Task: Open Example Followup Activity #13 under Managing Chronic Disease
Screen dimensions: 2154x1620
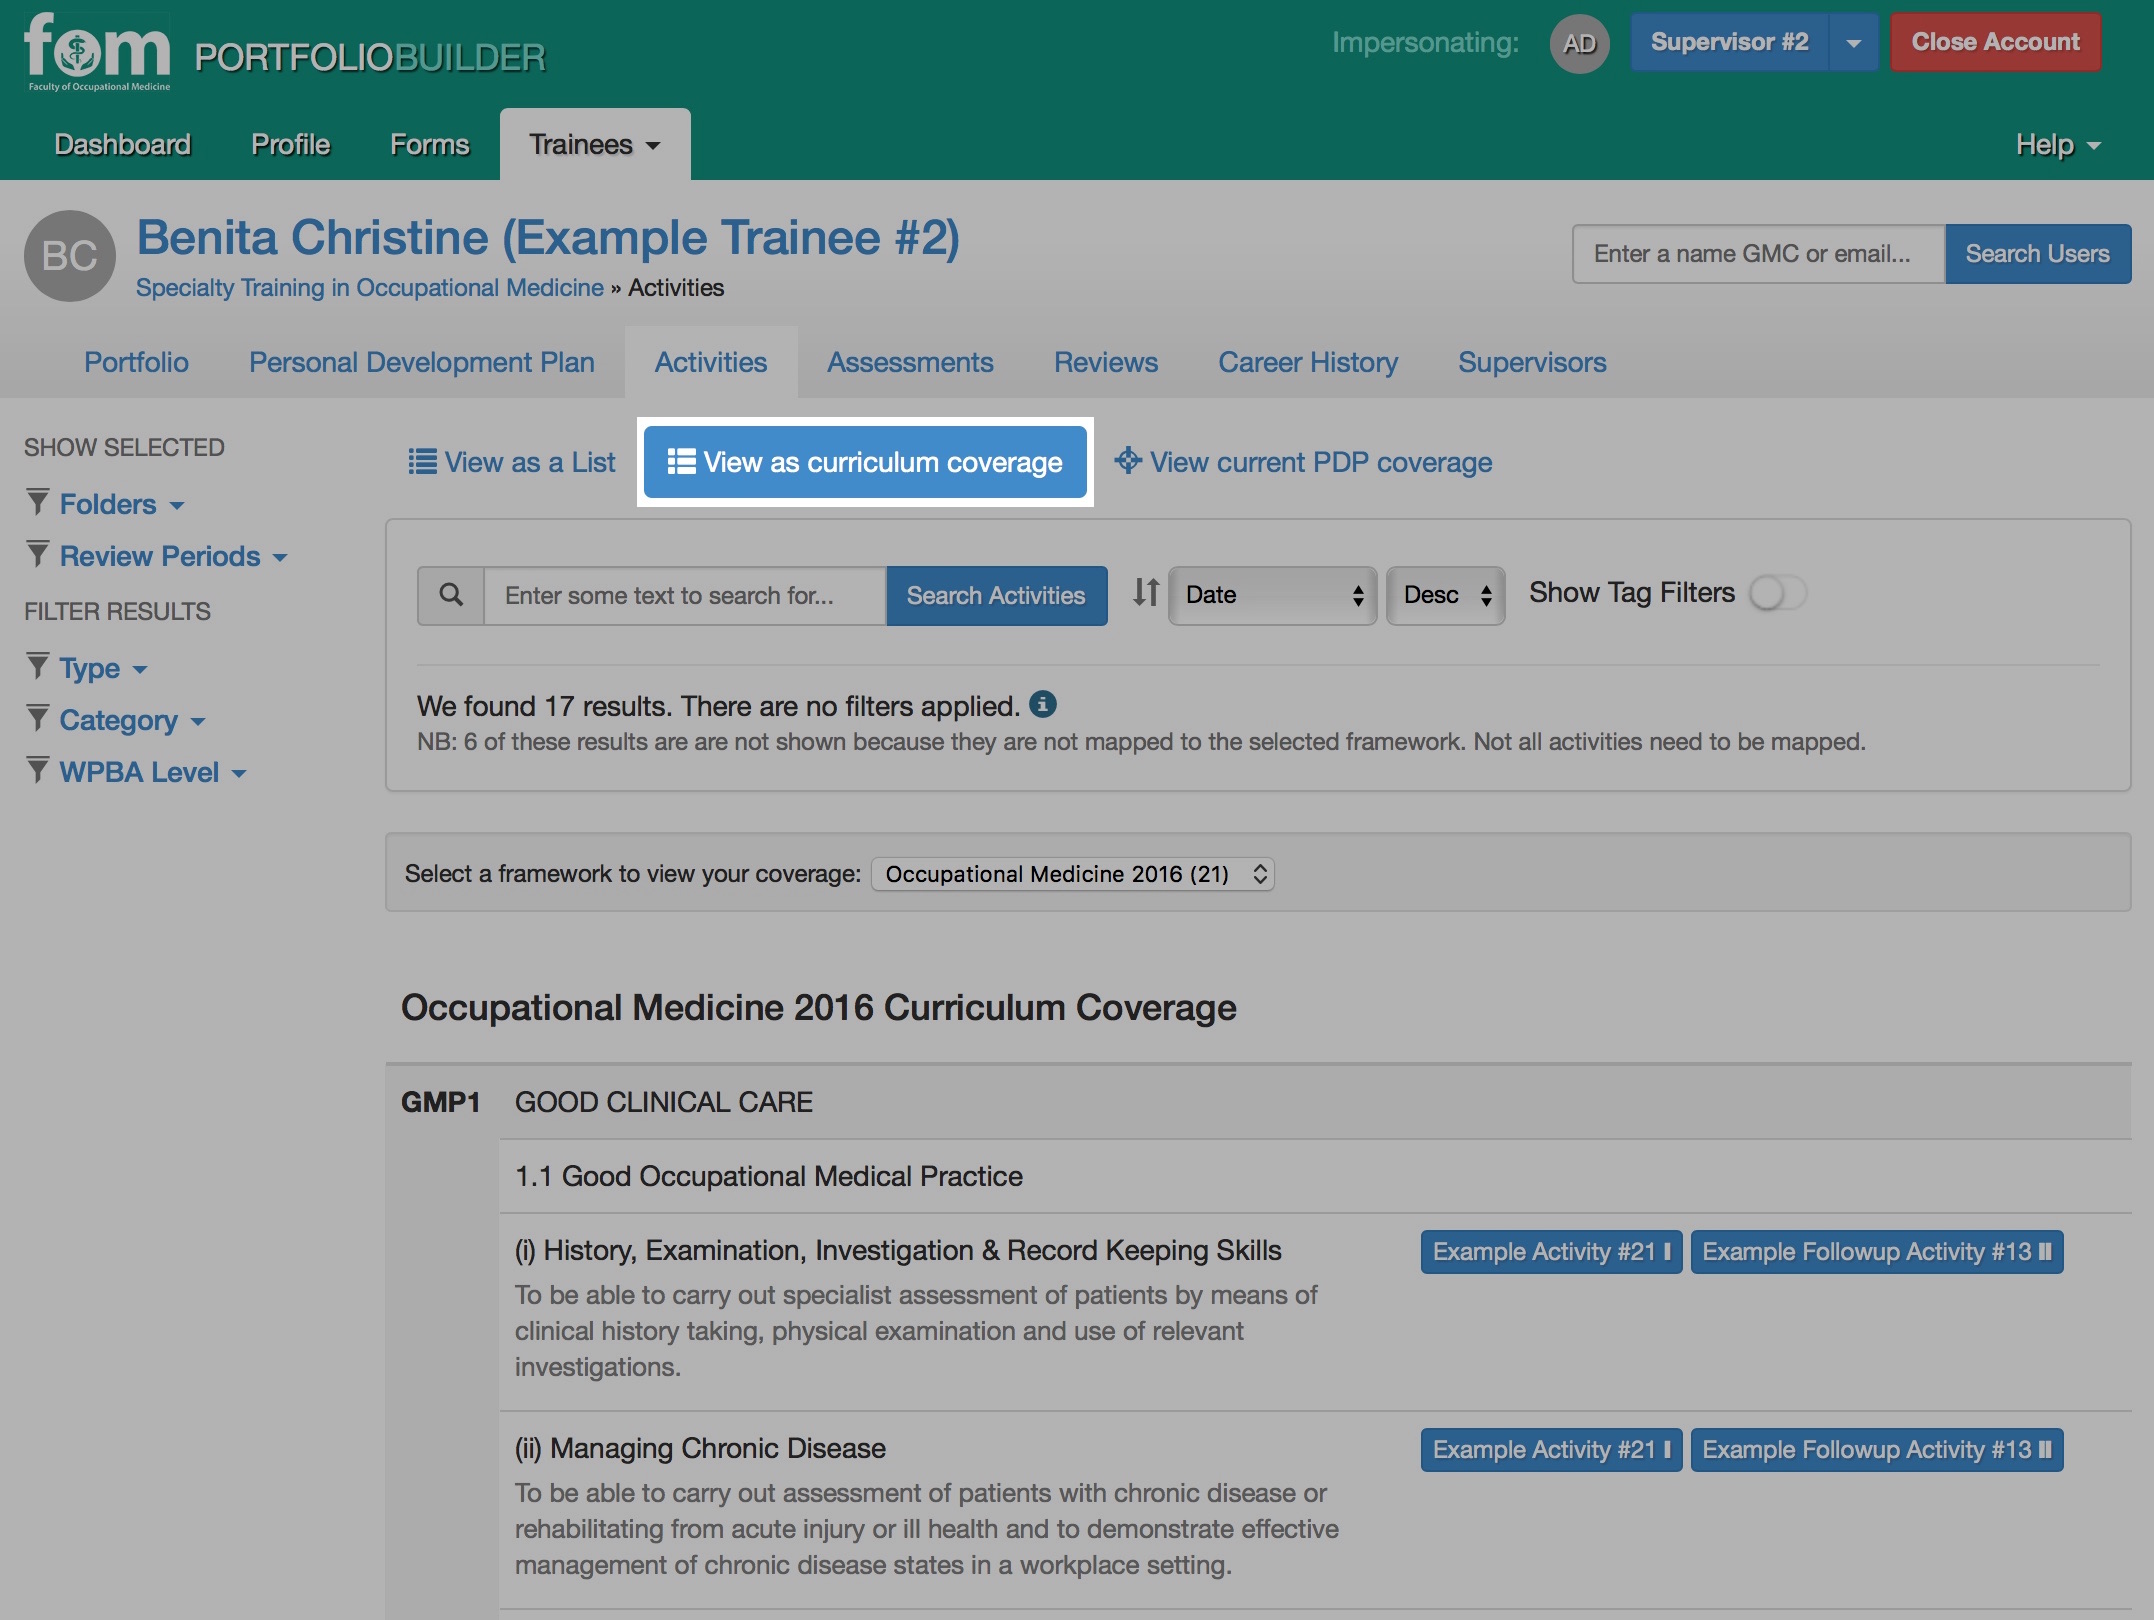Action: point(1876,1450)
